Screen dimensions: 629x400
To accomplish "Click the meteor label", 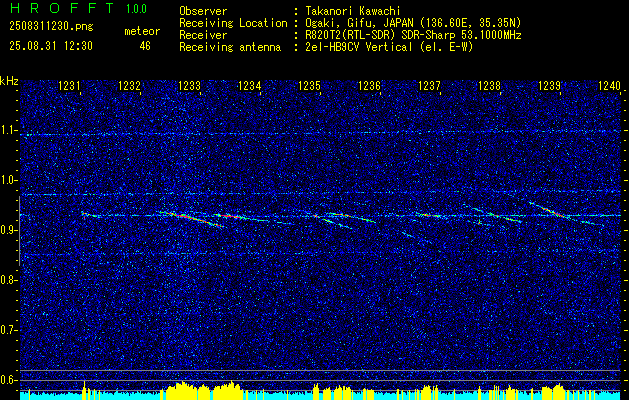I will [x=142, y=32].
